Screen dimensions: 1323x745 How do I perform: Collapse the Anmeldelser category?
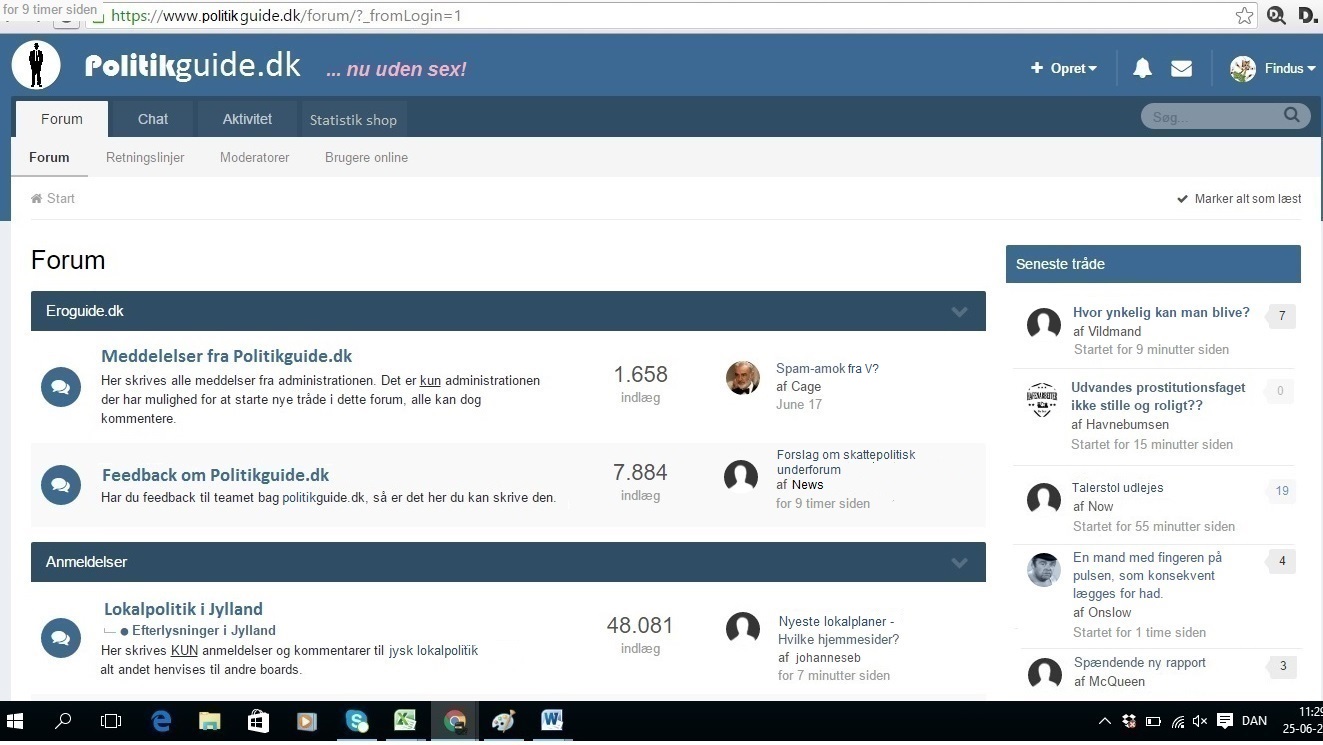(x=959, y=562)
